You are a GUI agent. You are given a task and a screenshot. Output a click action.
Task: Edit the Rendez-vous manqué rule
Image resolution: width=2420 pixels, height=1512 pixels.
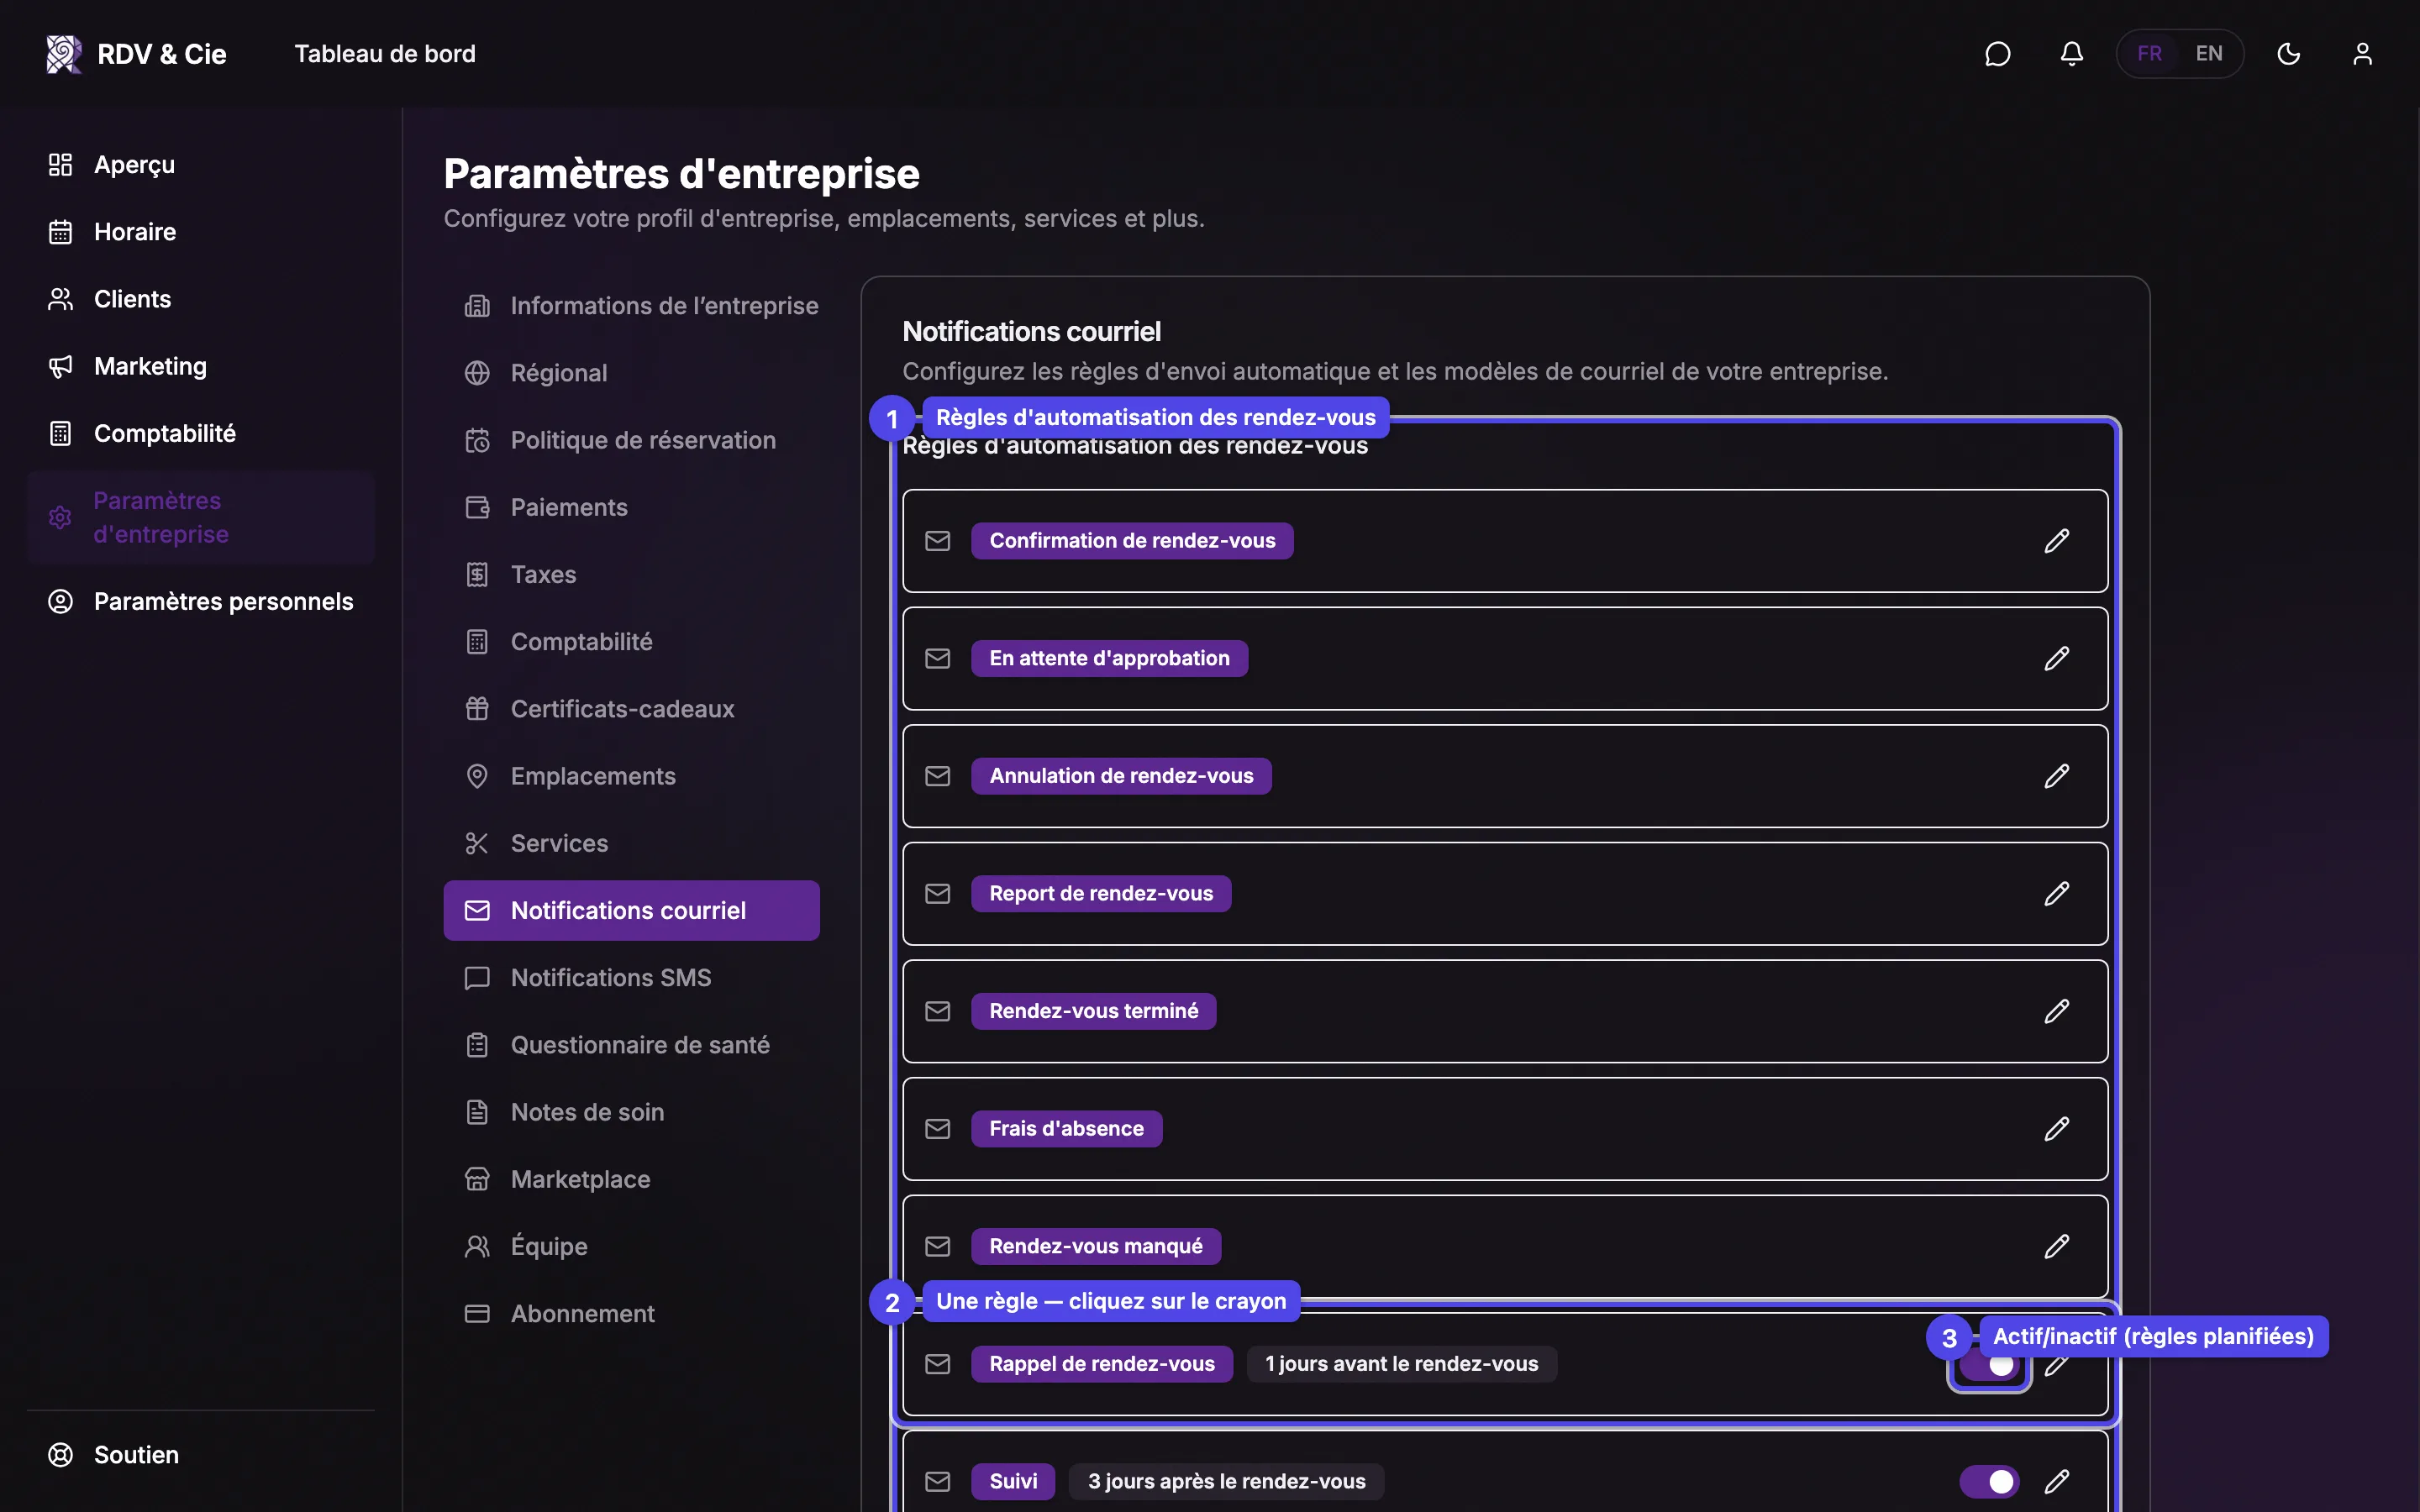coord(2056,1246)
